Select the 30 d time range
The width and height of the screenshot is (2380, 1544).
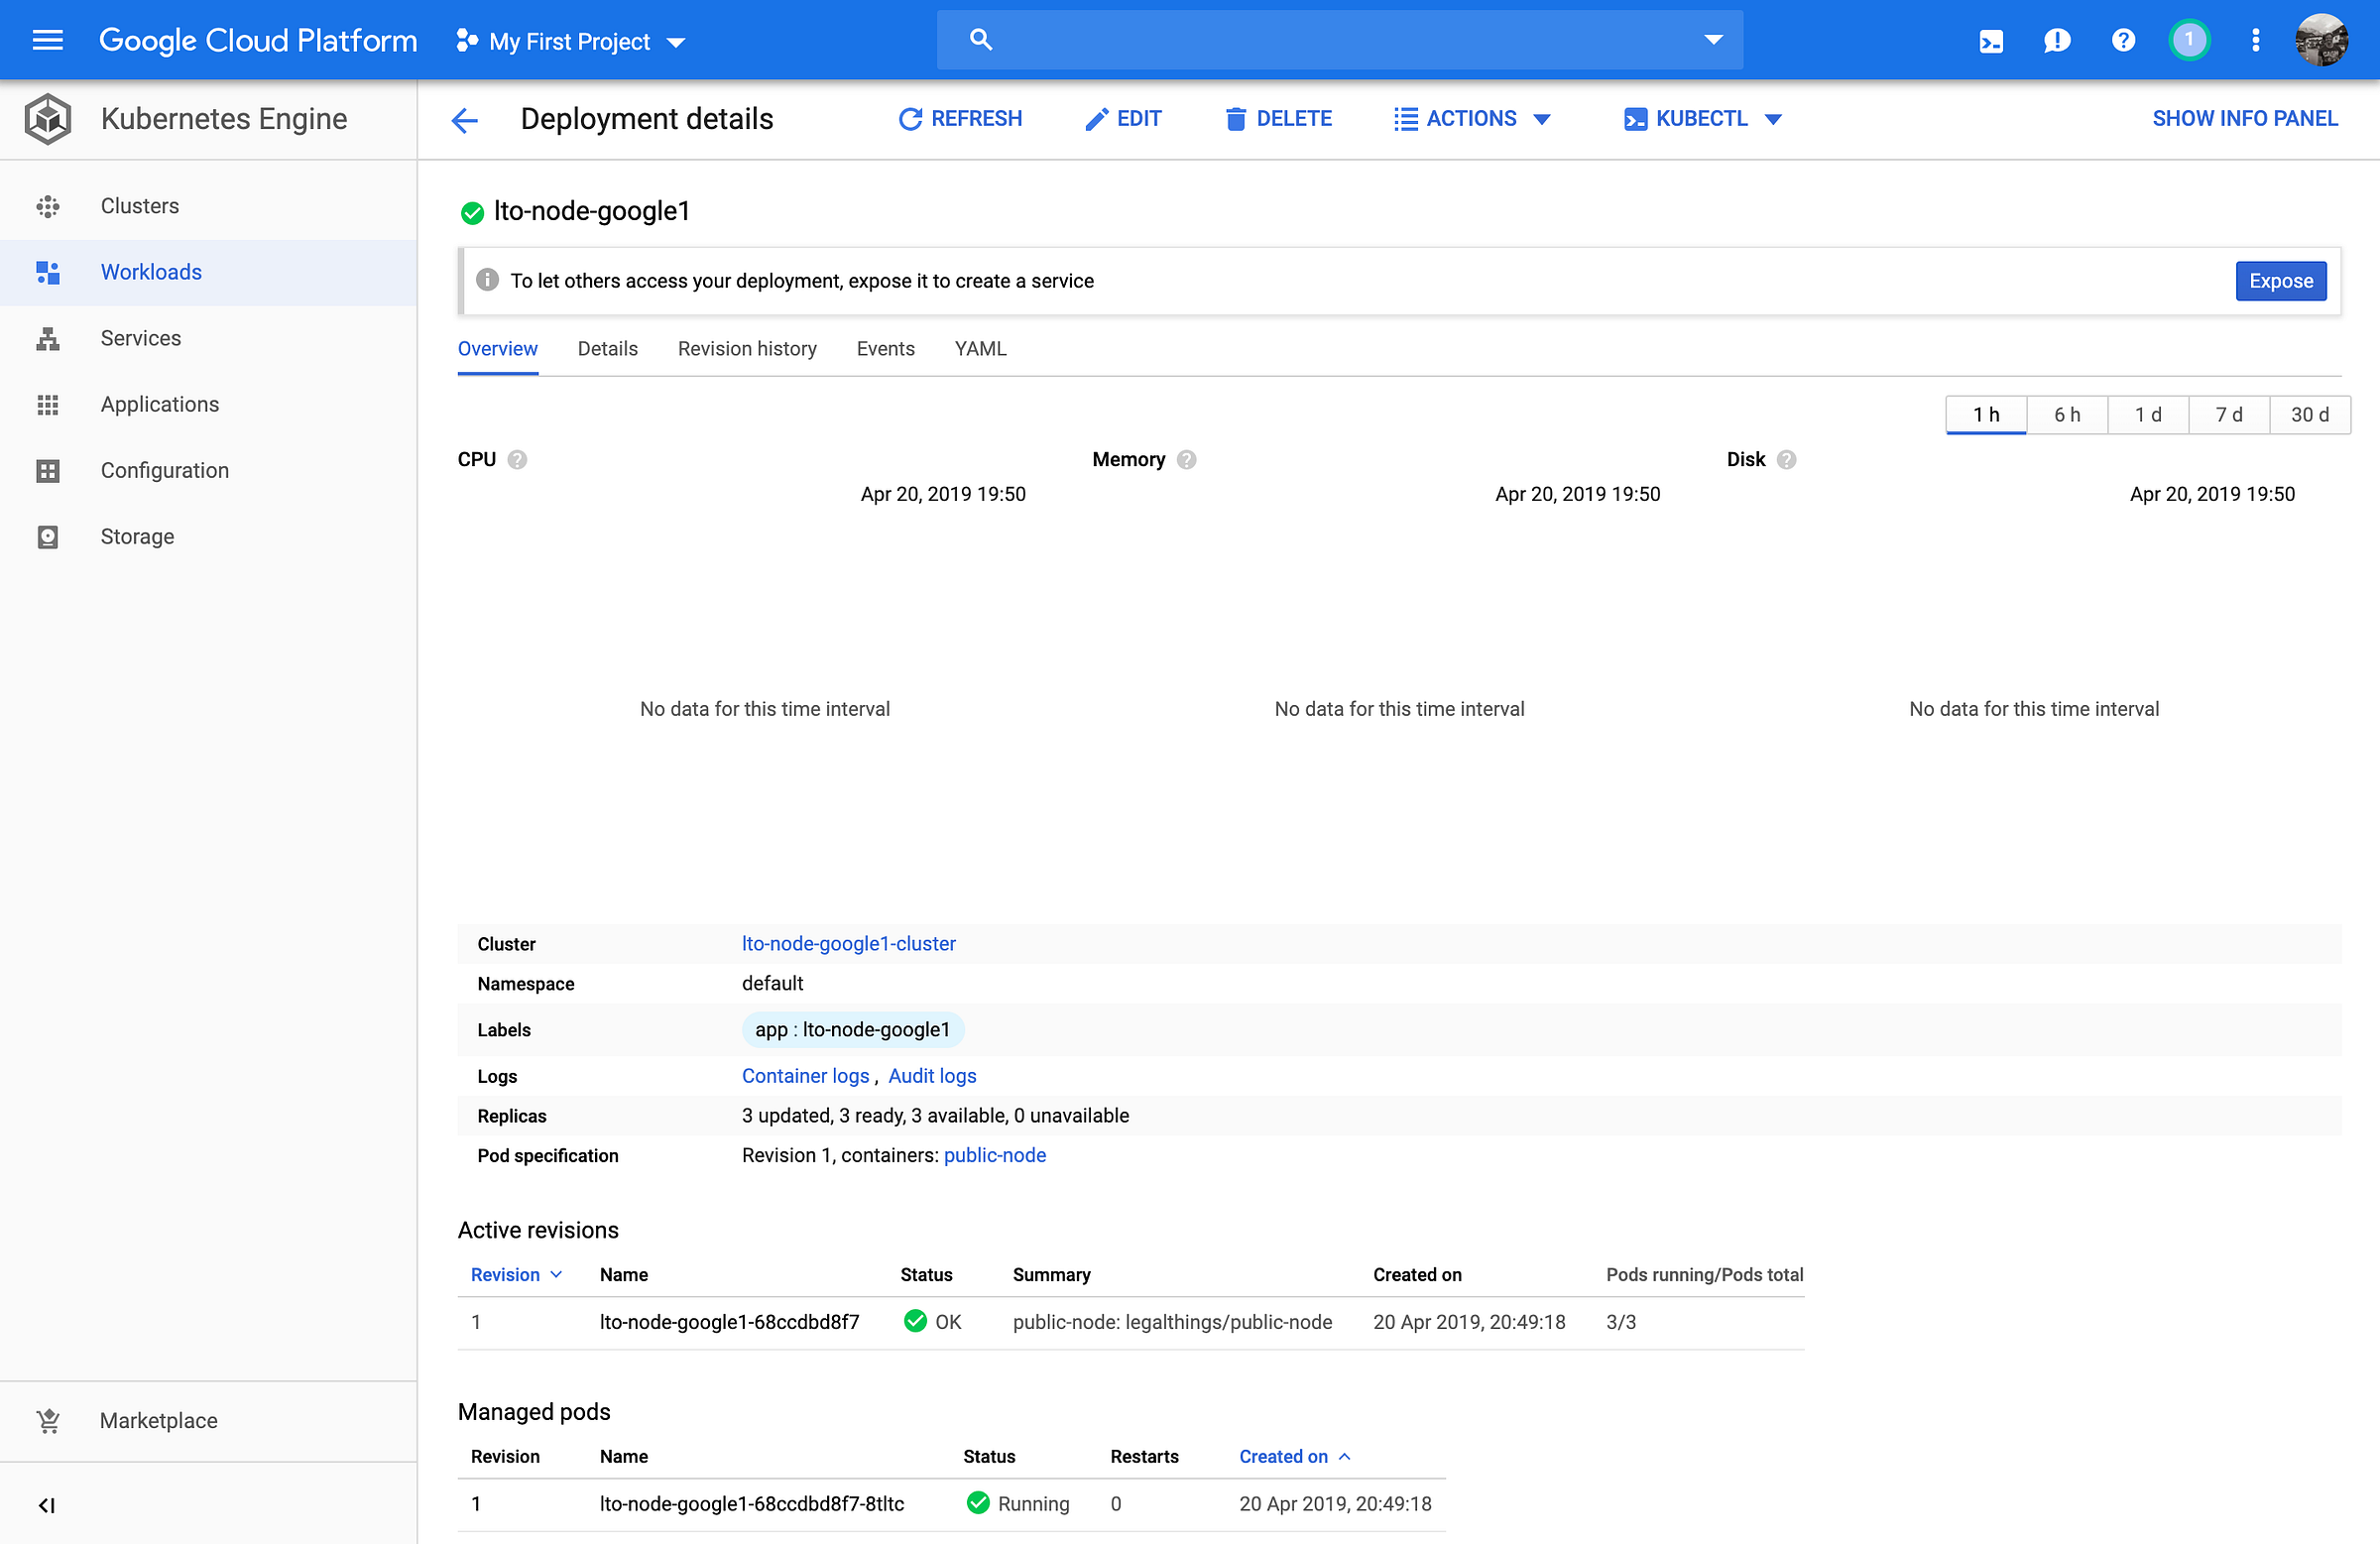pyautogui.click(x=2309, y=415)
